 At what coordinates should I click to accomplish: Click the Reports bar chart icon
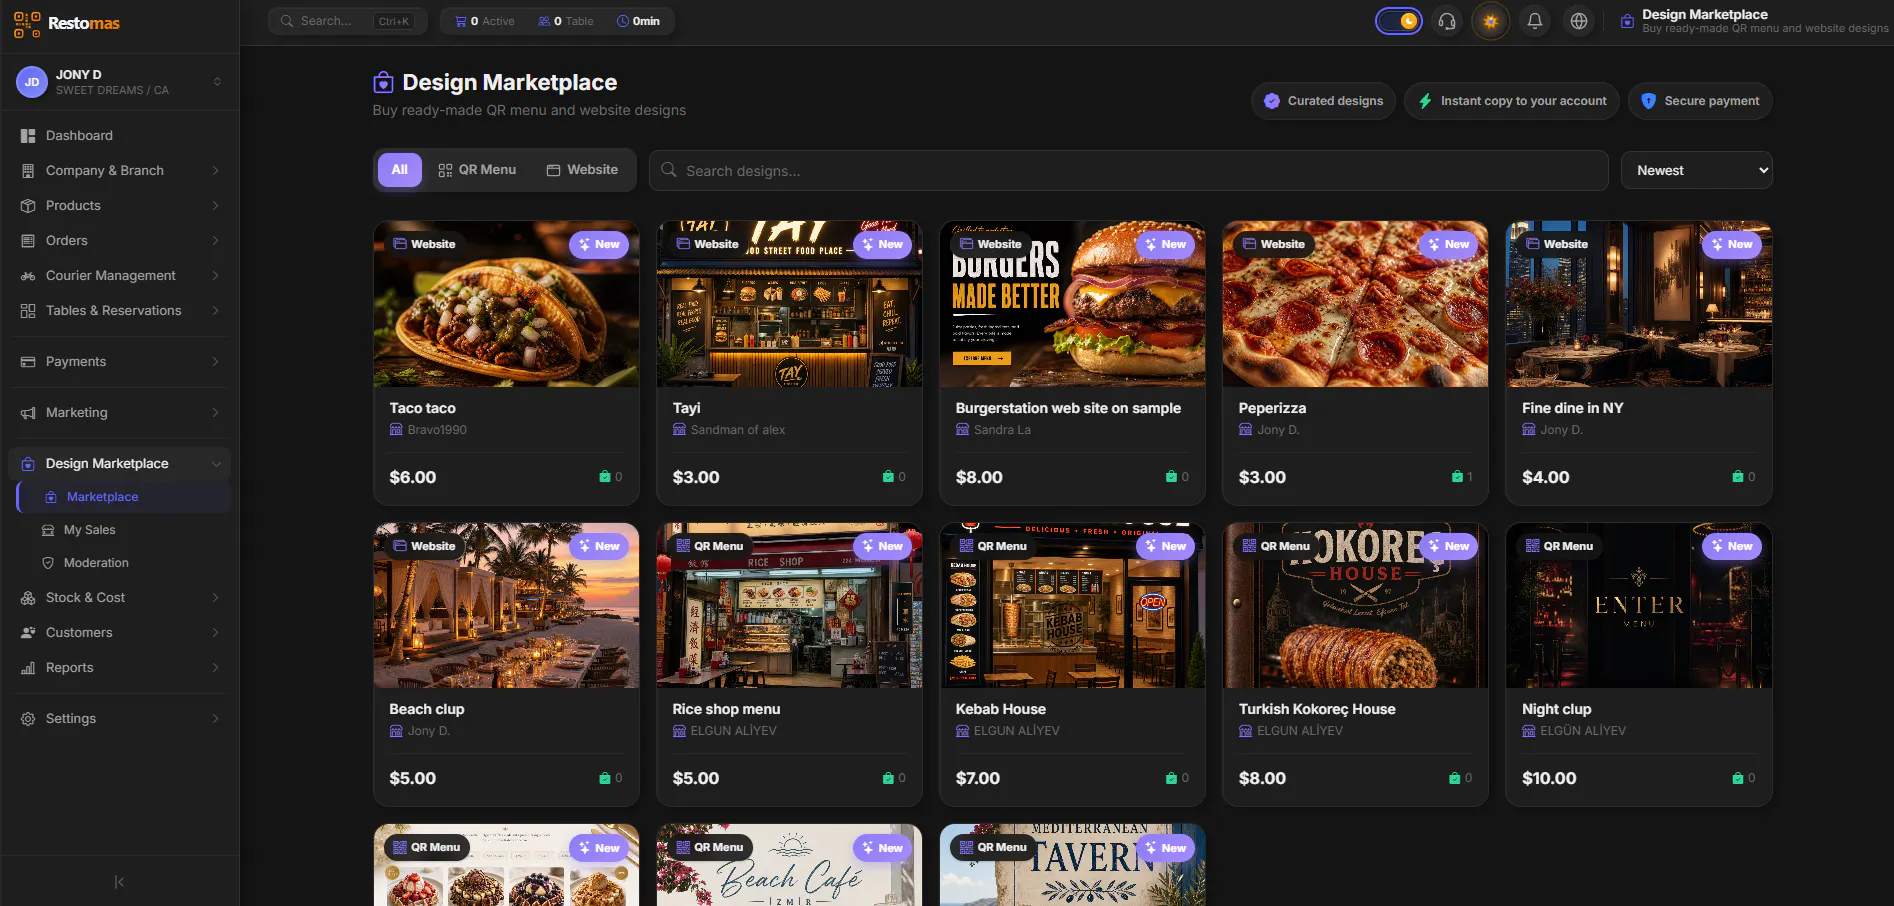[x=28, y=668]
